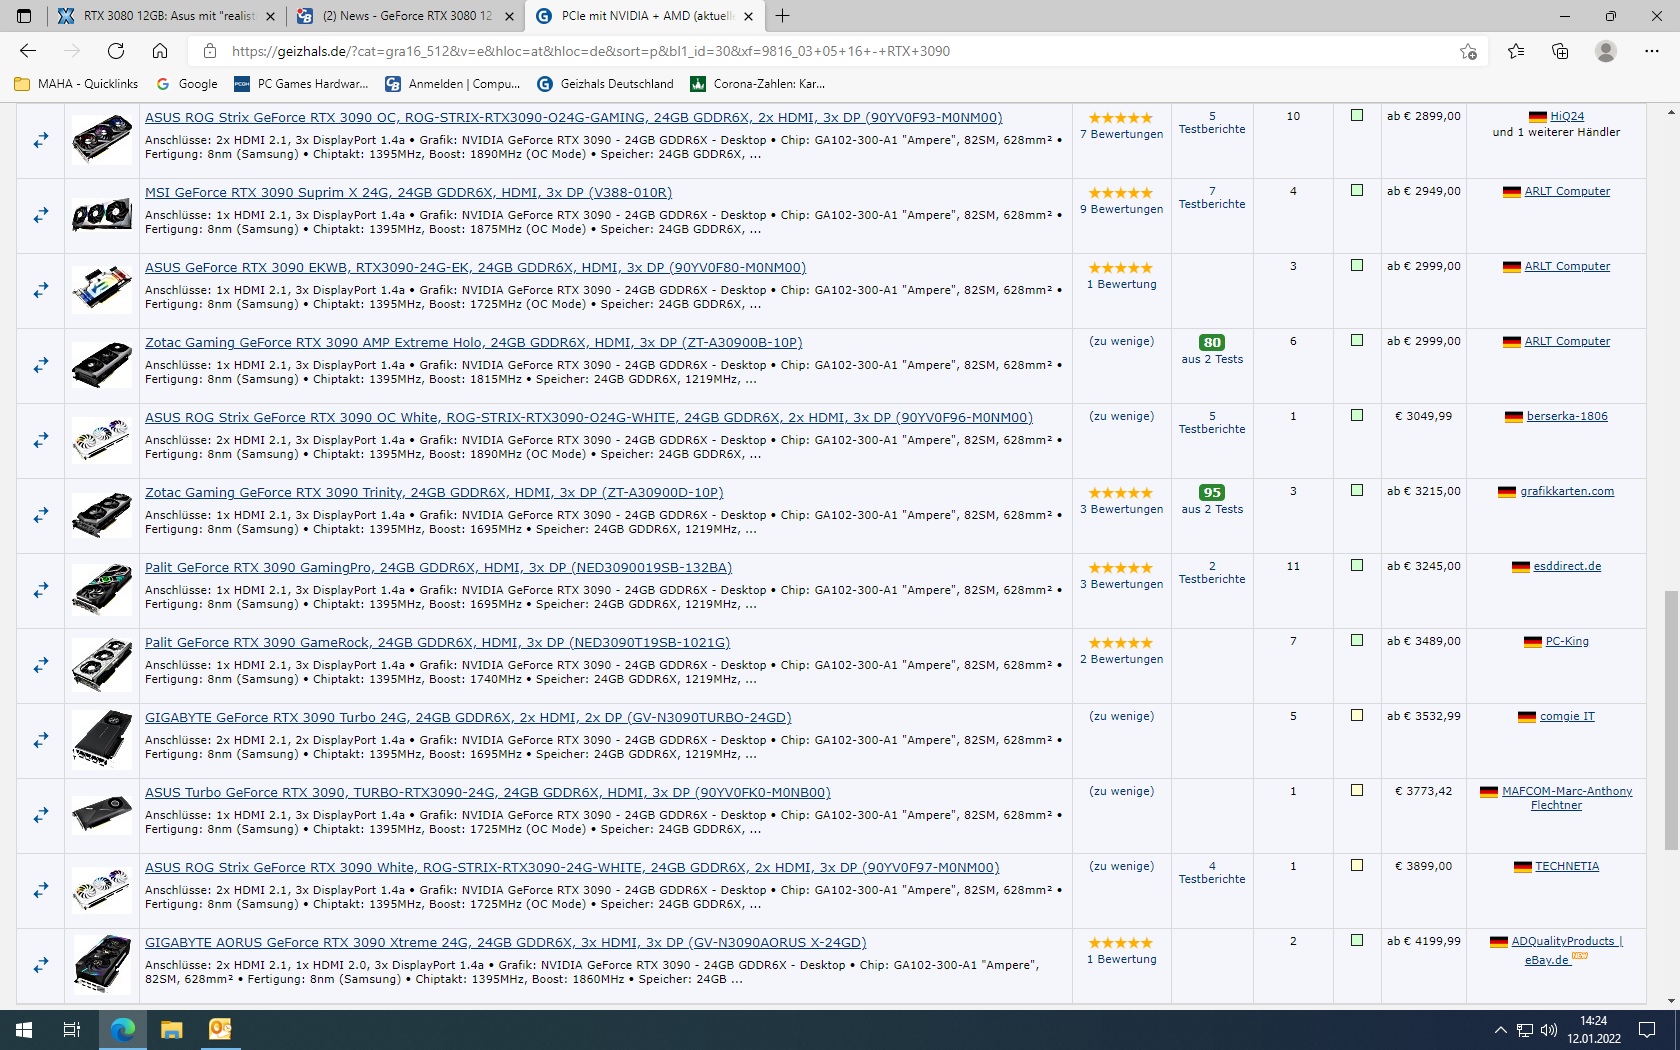The width and height of the screenshot is (1680, 1050).
Task: Close the News GeForce RTX 3080 tab
Action: pos(509,16)
